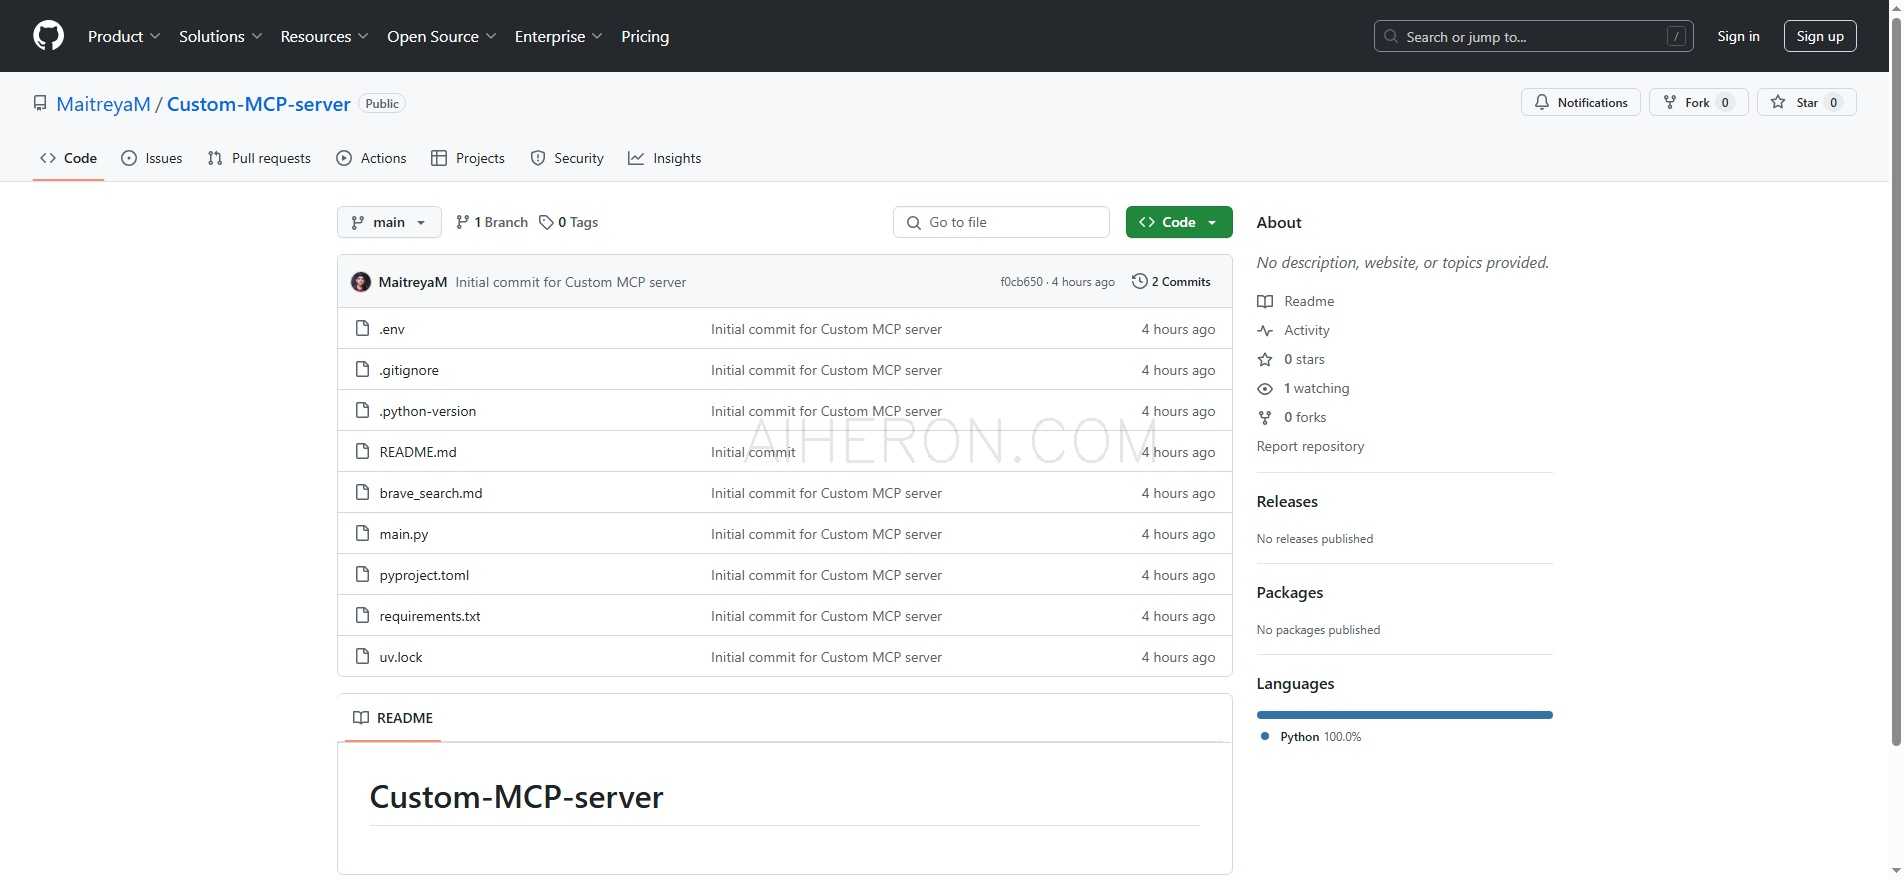Screen dimensions: 1904x880
Task: Click the Sign up button
Action: click(x=1820, y=36)
